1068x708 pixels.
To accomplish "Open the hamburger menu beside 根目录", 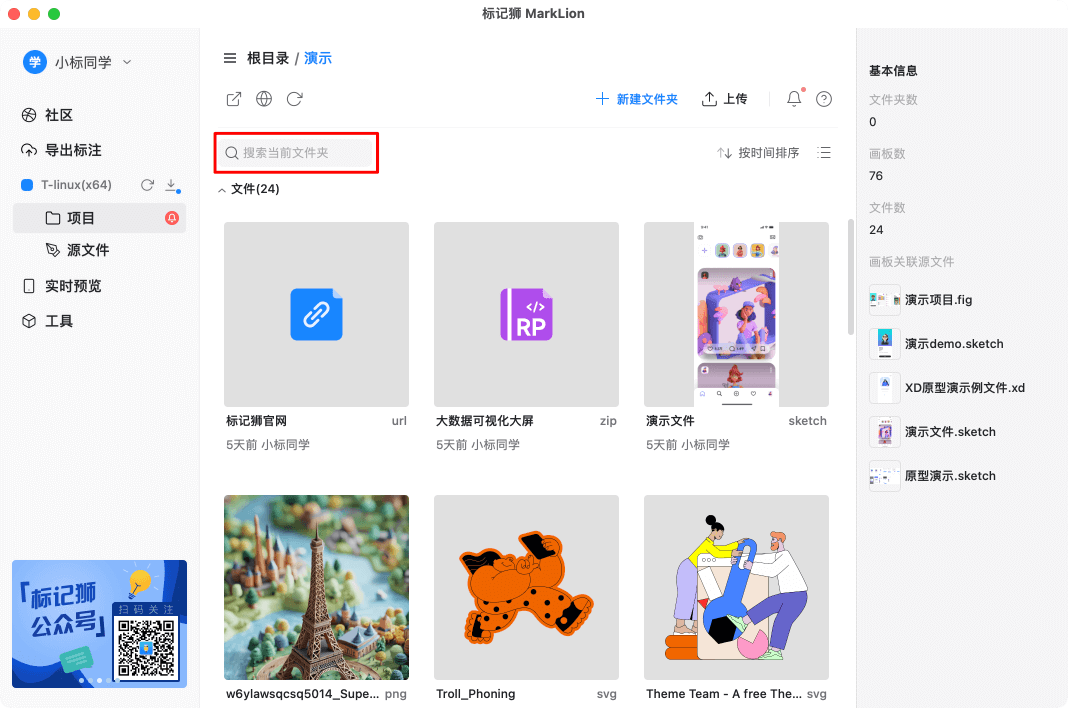I will tap(230, 58).
